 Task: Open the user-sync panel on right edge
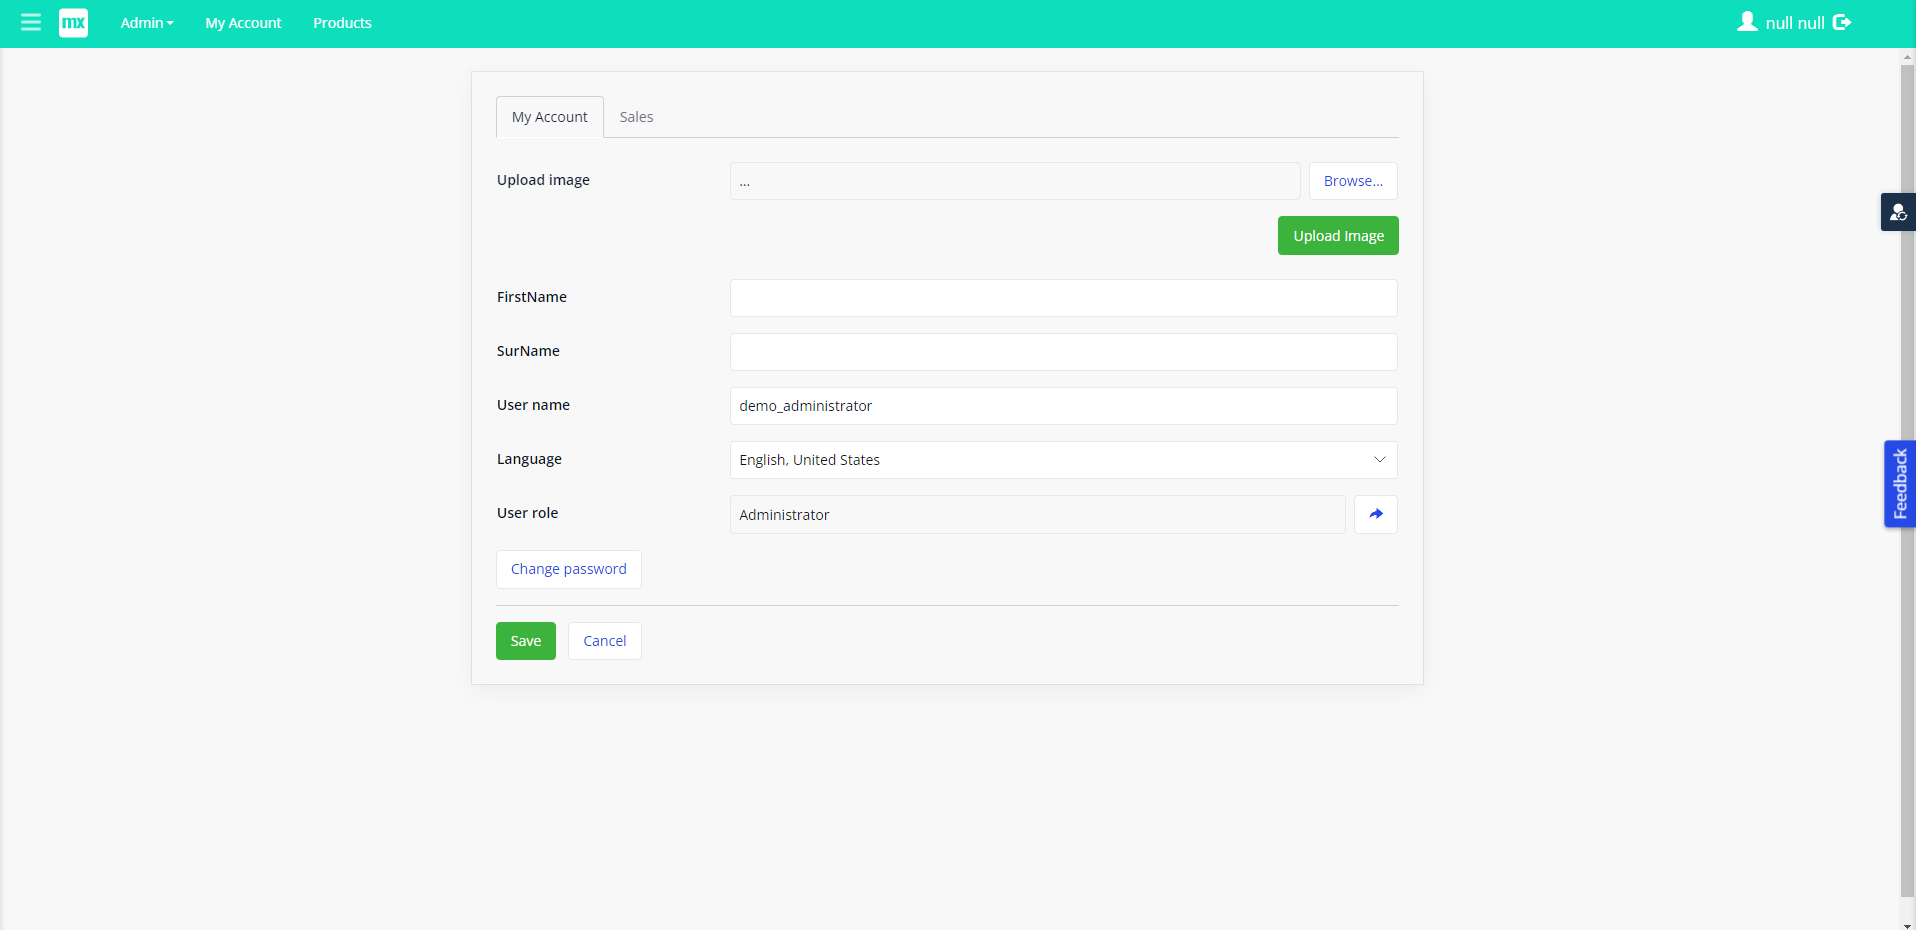[1898, 212]
